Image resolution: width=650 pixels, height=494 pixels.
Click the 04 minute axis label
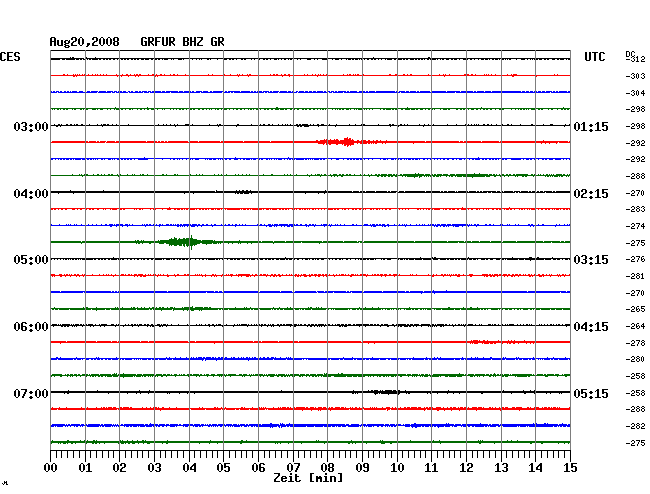189,468
